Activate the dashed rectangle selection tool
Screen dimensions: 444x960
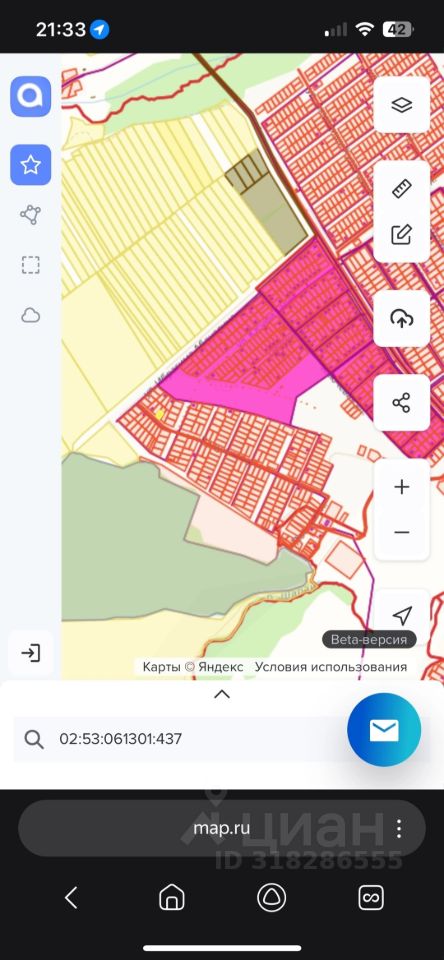click(31, 265)
